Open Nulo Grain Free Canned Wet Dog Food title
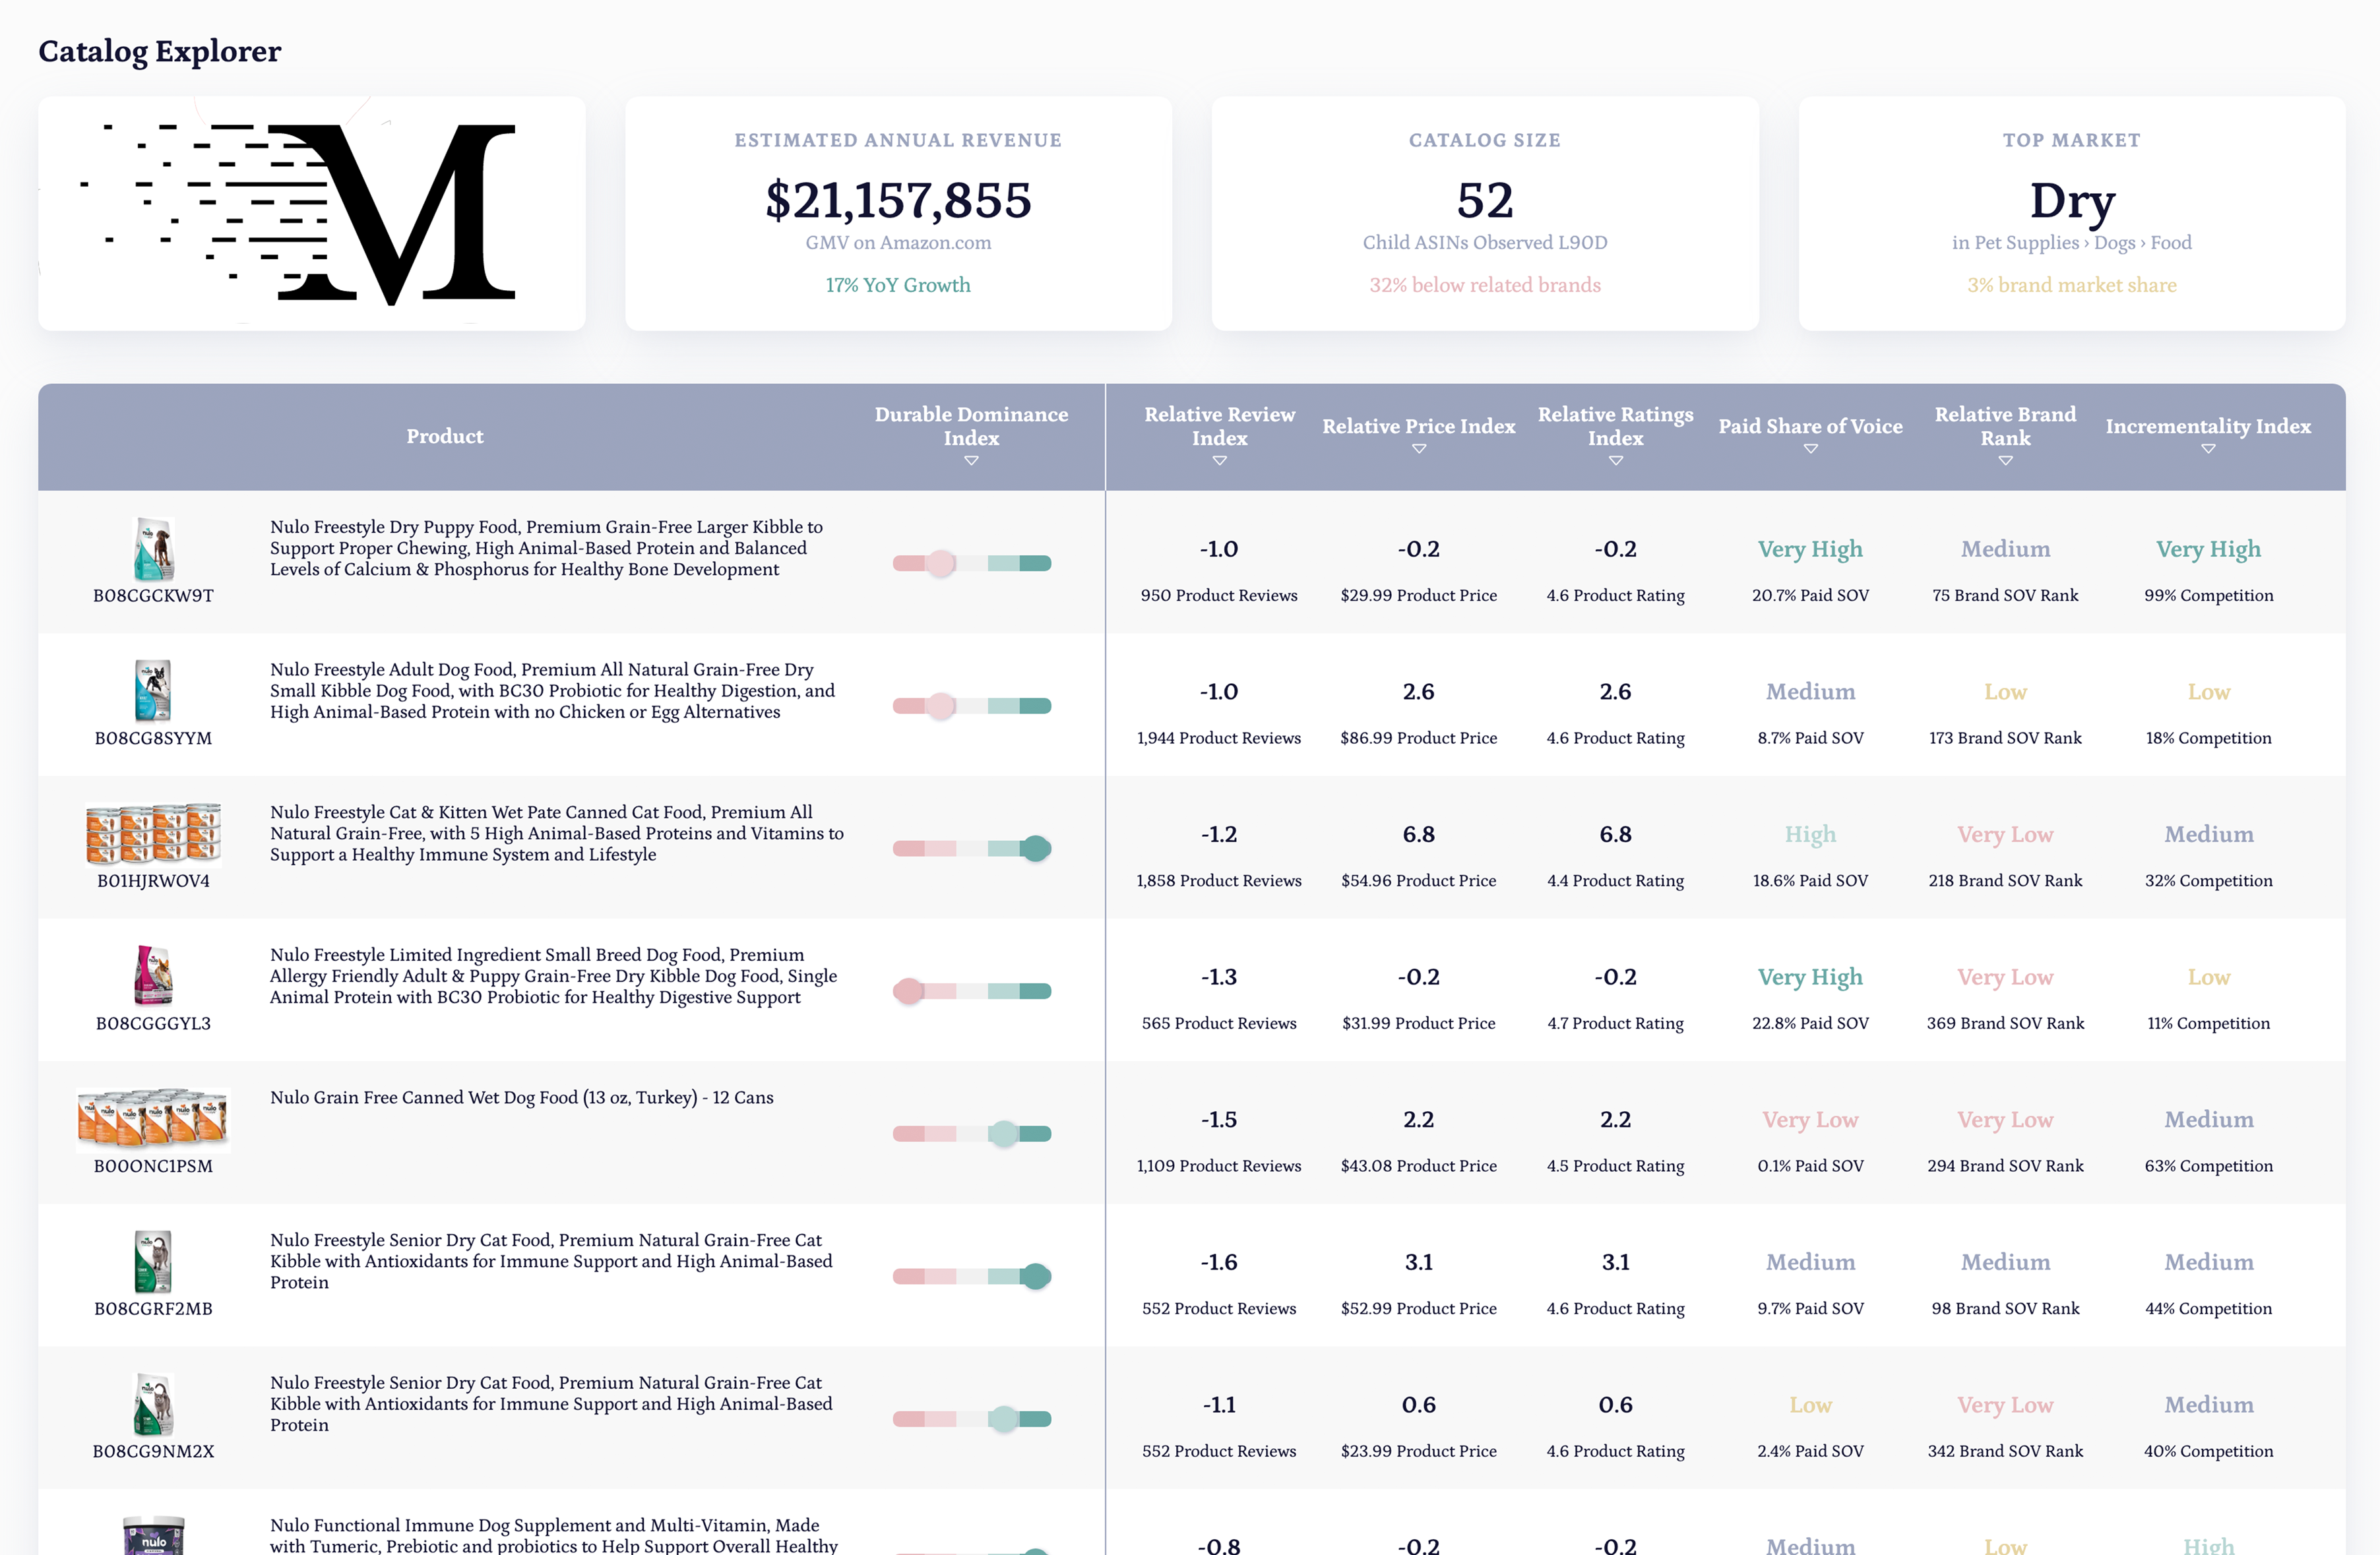Screen dimensions: 2380x1555 point(522,1098)
